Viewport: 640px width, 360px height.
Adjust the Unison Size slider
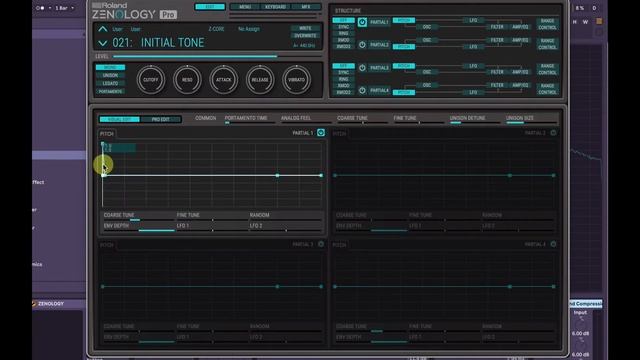coord(531,122)
